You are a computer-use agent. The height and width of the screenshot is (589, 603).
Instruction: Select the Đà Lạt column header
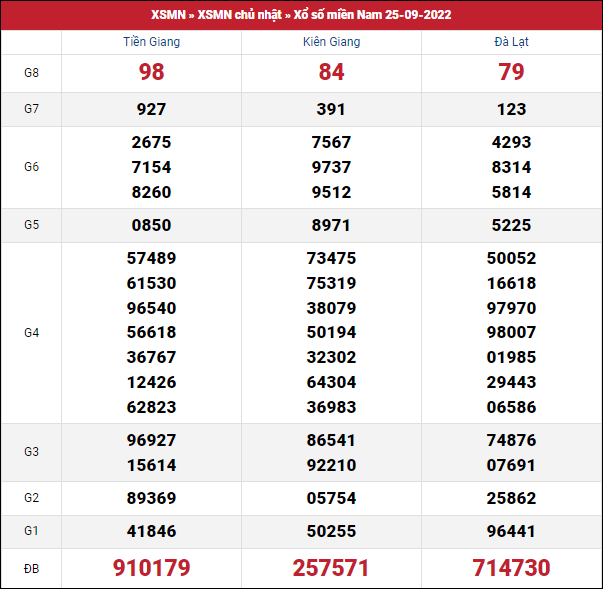coord(511,42)
